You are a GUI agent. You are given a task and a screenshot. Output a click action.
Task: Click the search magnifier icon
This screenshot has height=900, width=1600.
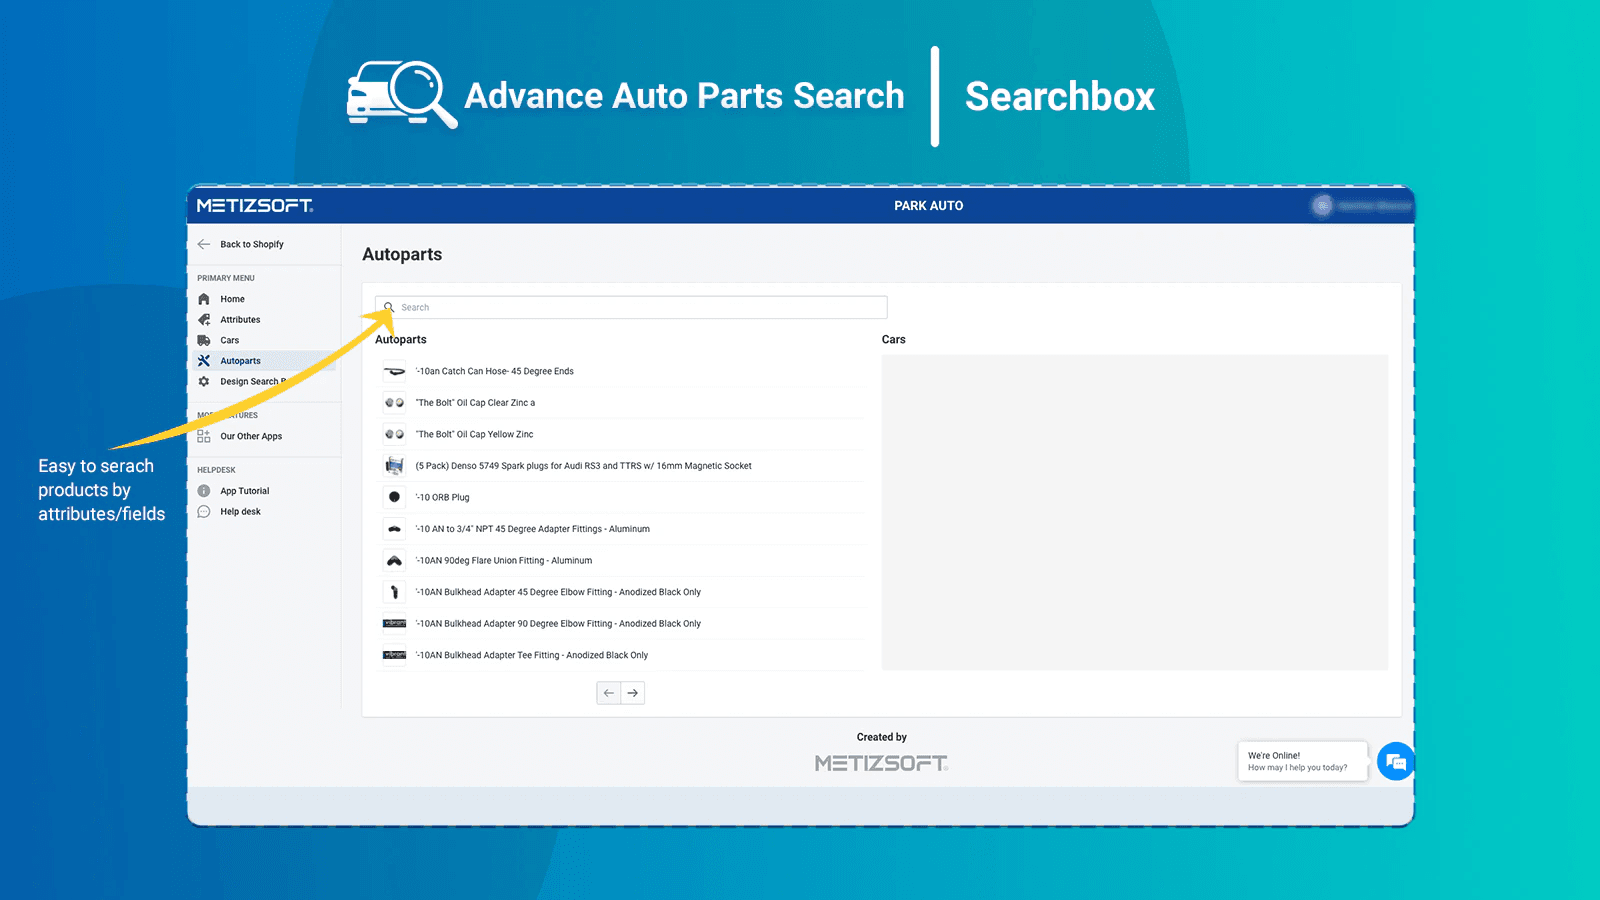(x=392, y=307)
